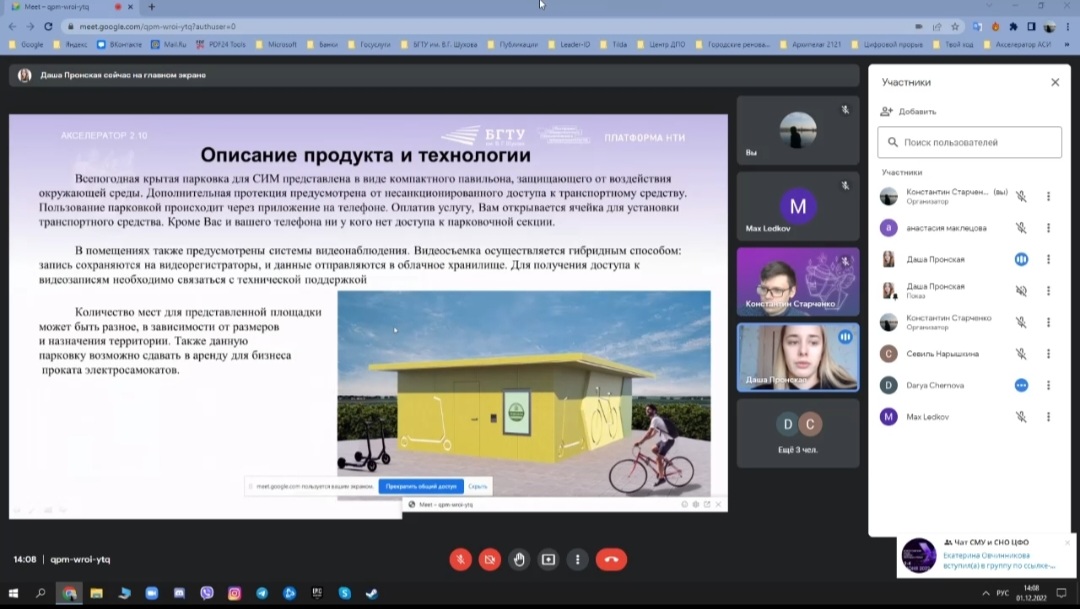Open options menu for Даша Пронская Показ
1080x609 pixels.
1048,291
